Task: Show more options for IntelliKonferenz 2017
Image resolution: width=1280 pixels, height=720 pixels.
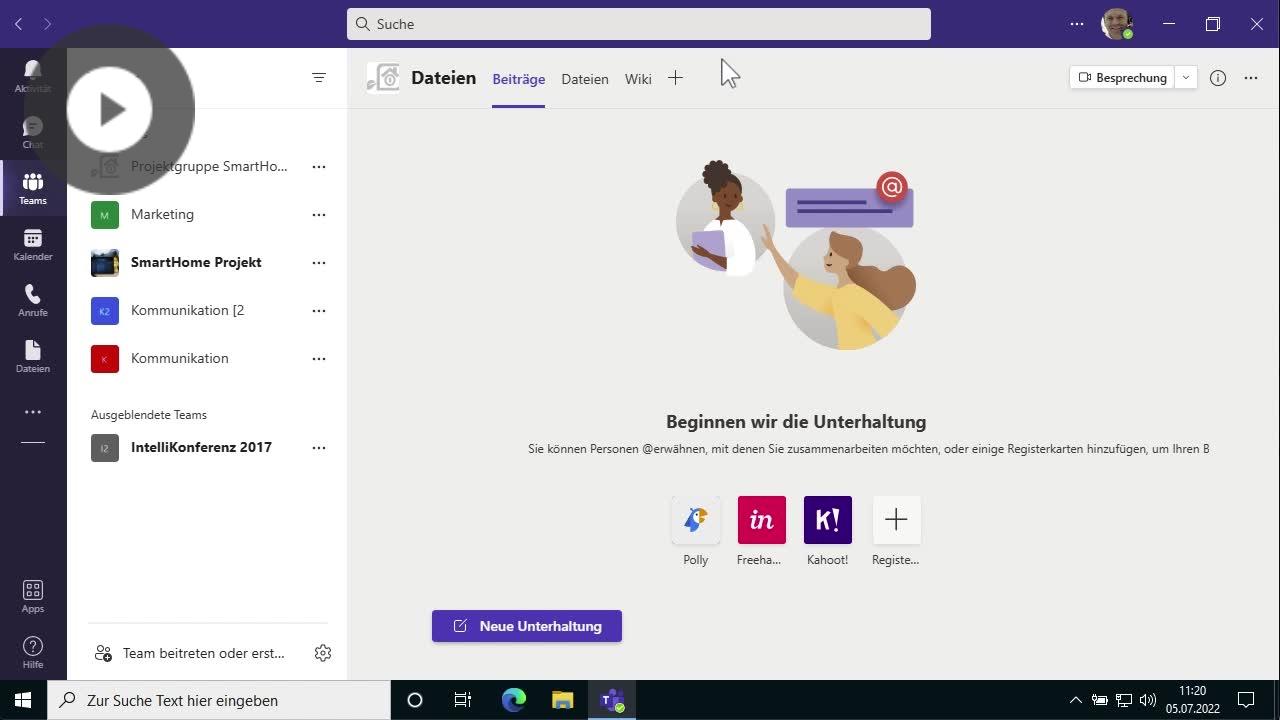Action: click(319, 447)
